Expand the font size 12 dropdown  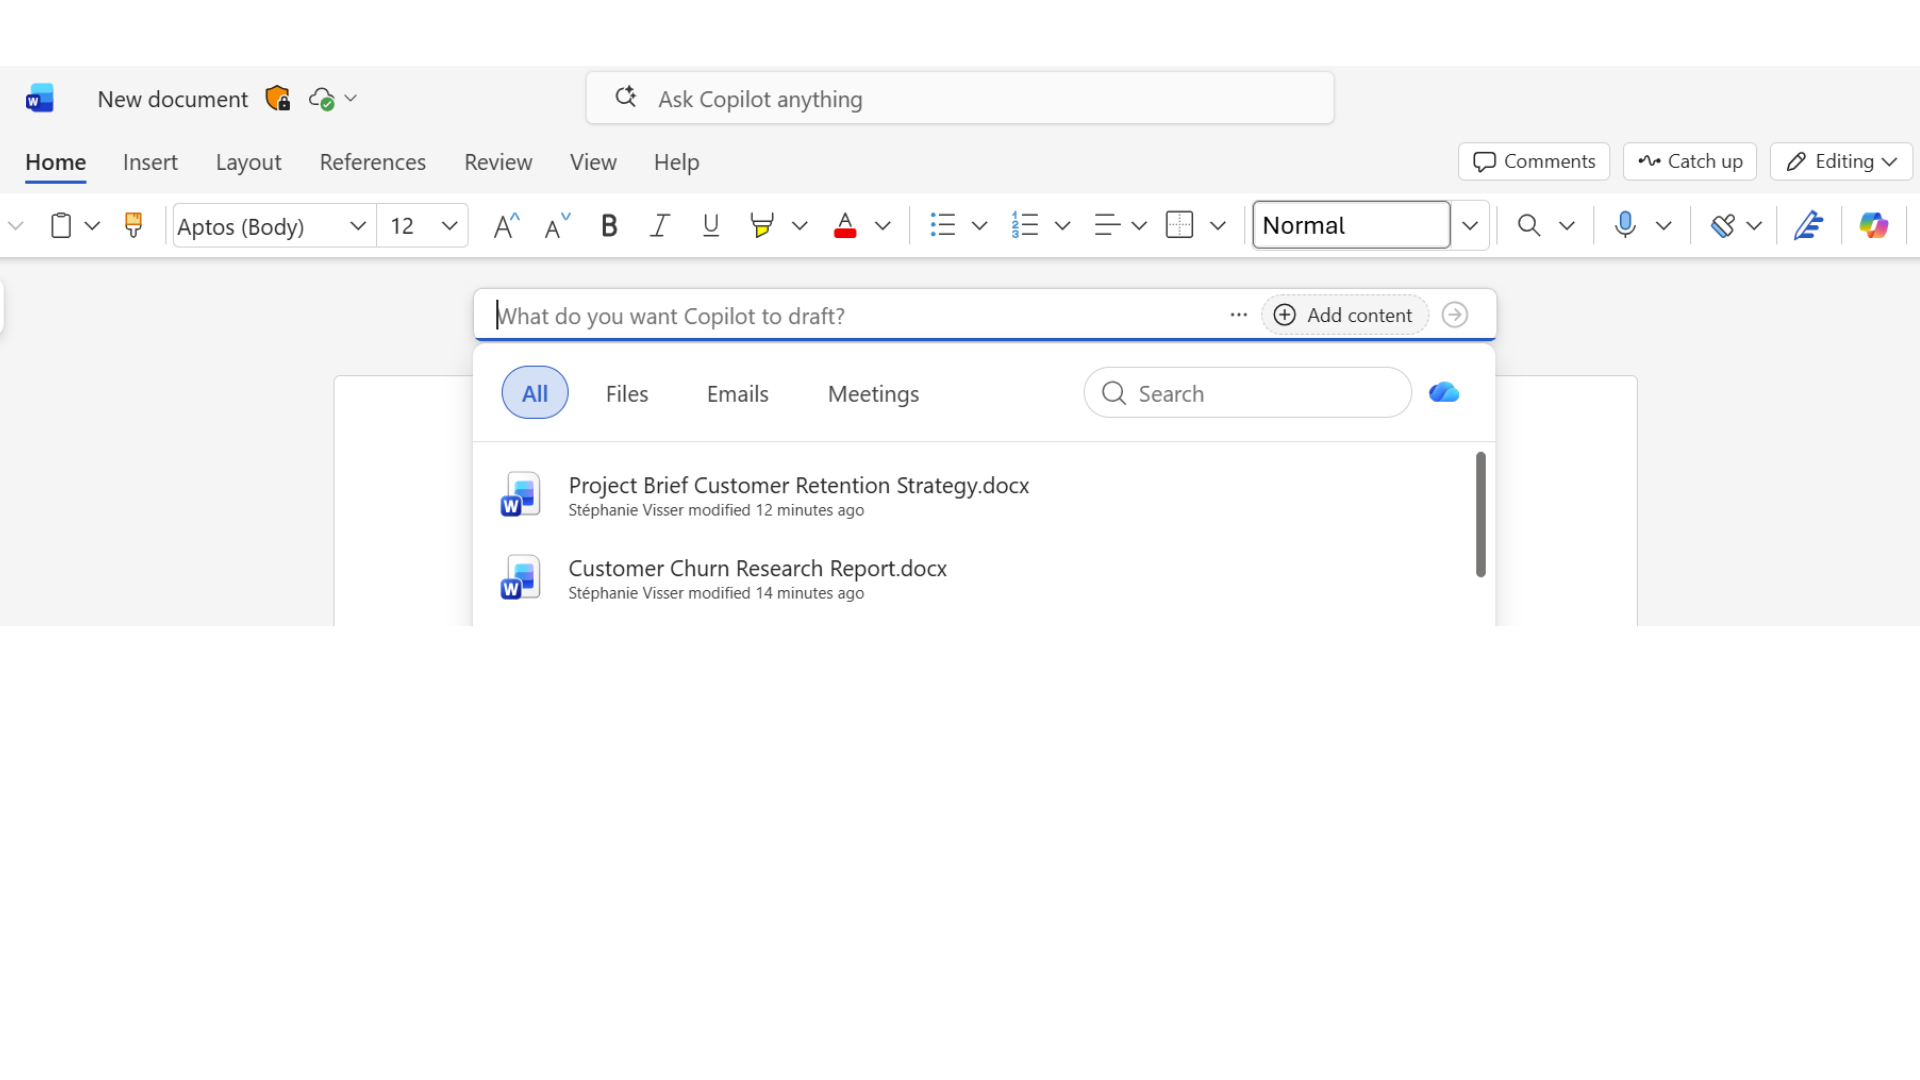449,226
